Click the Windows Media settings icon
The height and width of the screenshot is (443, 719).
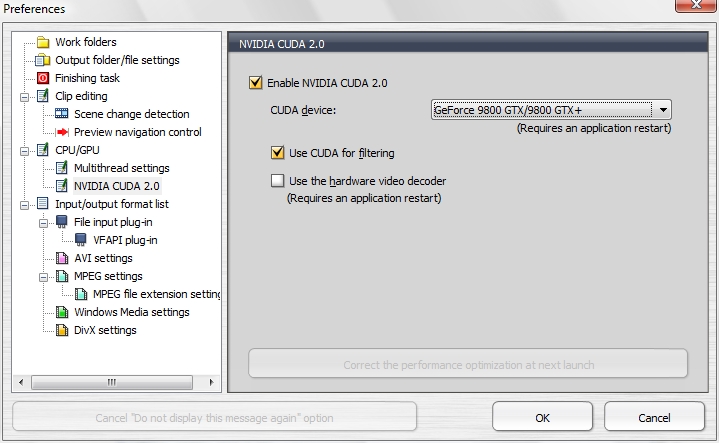61,312
